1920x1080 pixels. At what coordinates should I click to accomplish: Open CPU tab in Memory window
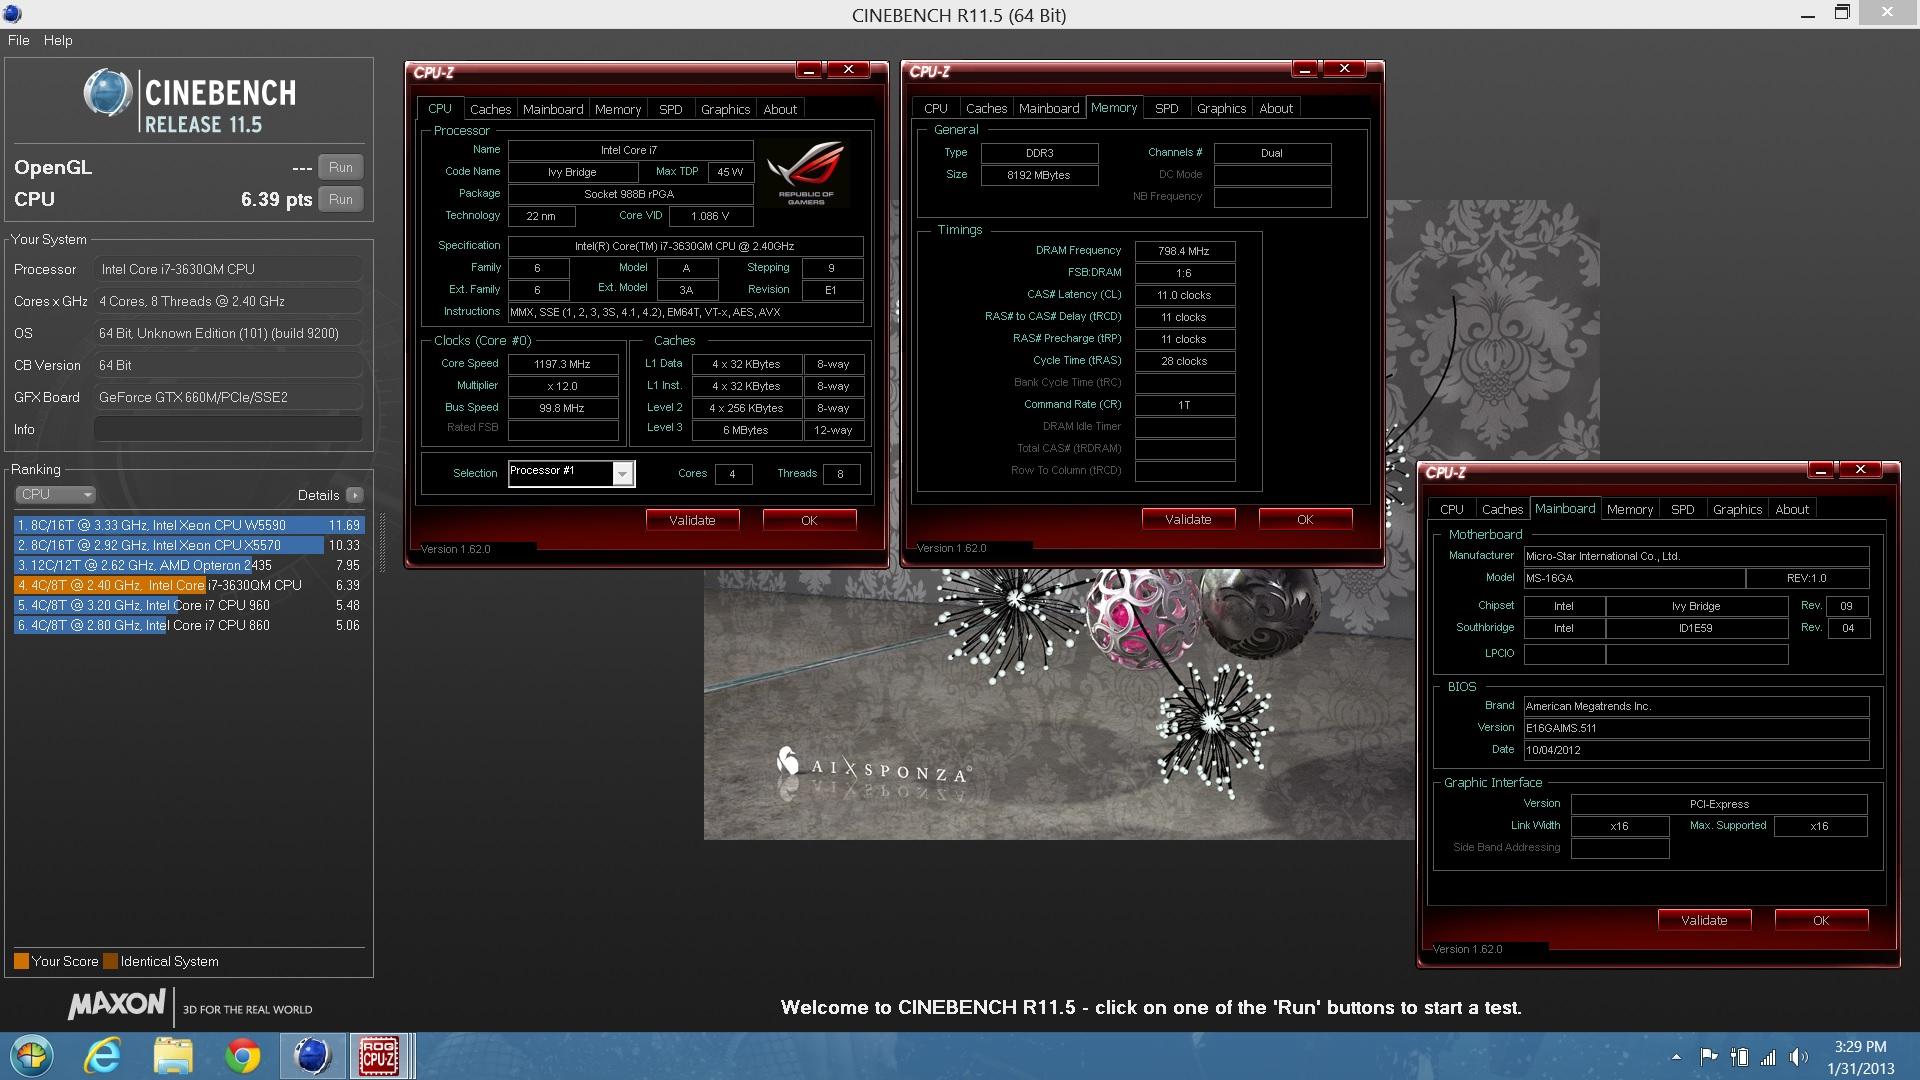(x=936, y=108)
